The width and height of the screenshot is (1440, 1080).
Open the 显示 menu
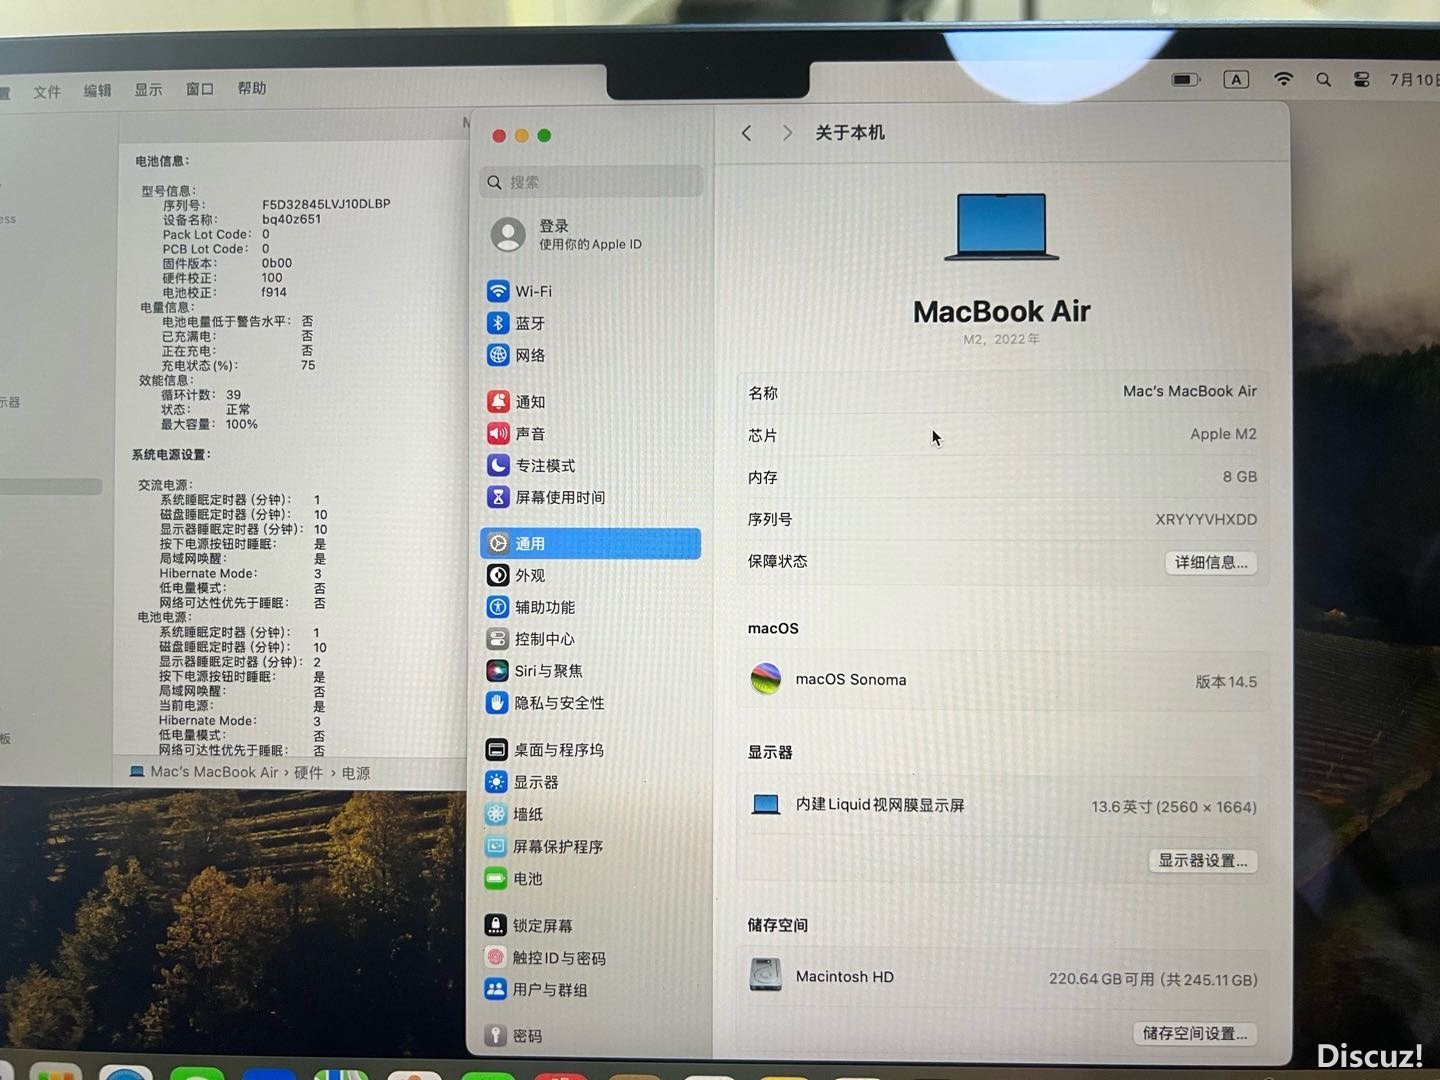(149, 90)
